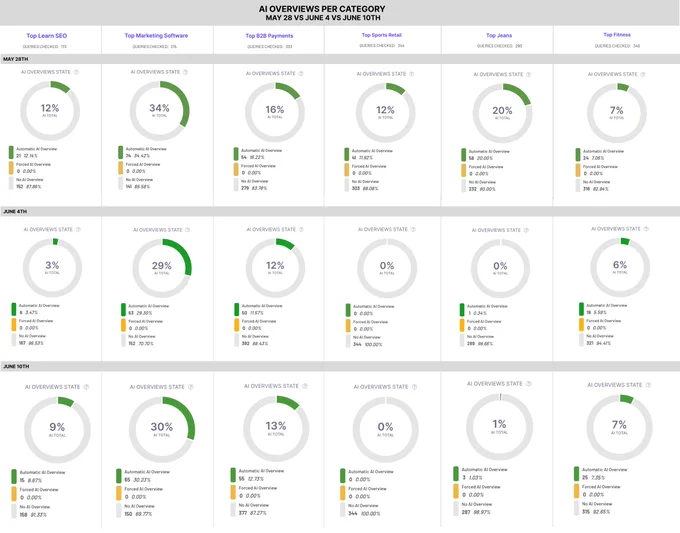The image size is (680, 533).
Task: Select the 29% AI Total donut chart
Action: coord(162,268)
